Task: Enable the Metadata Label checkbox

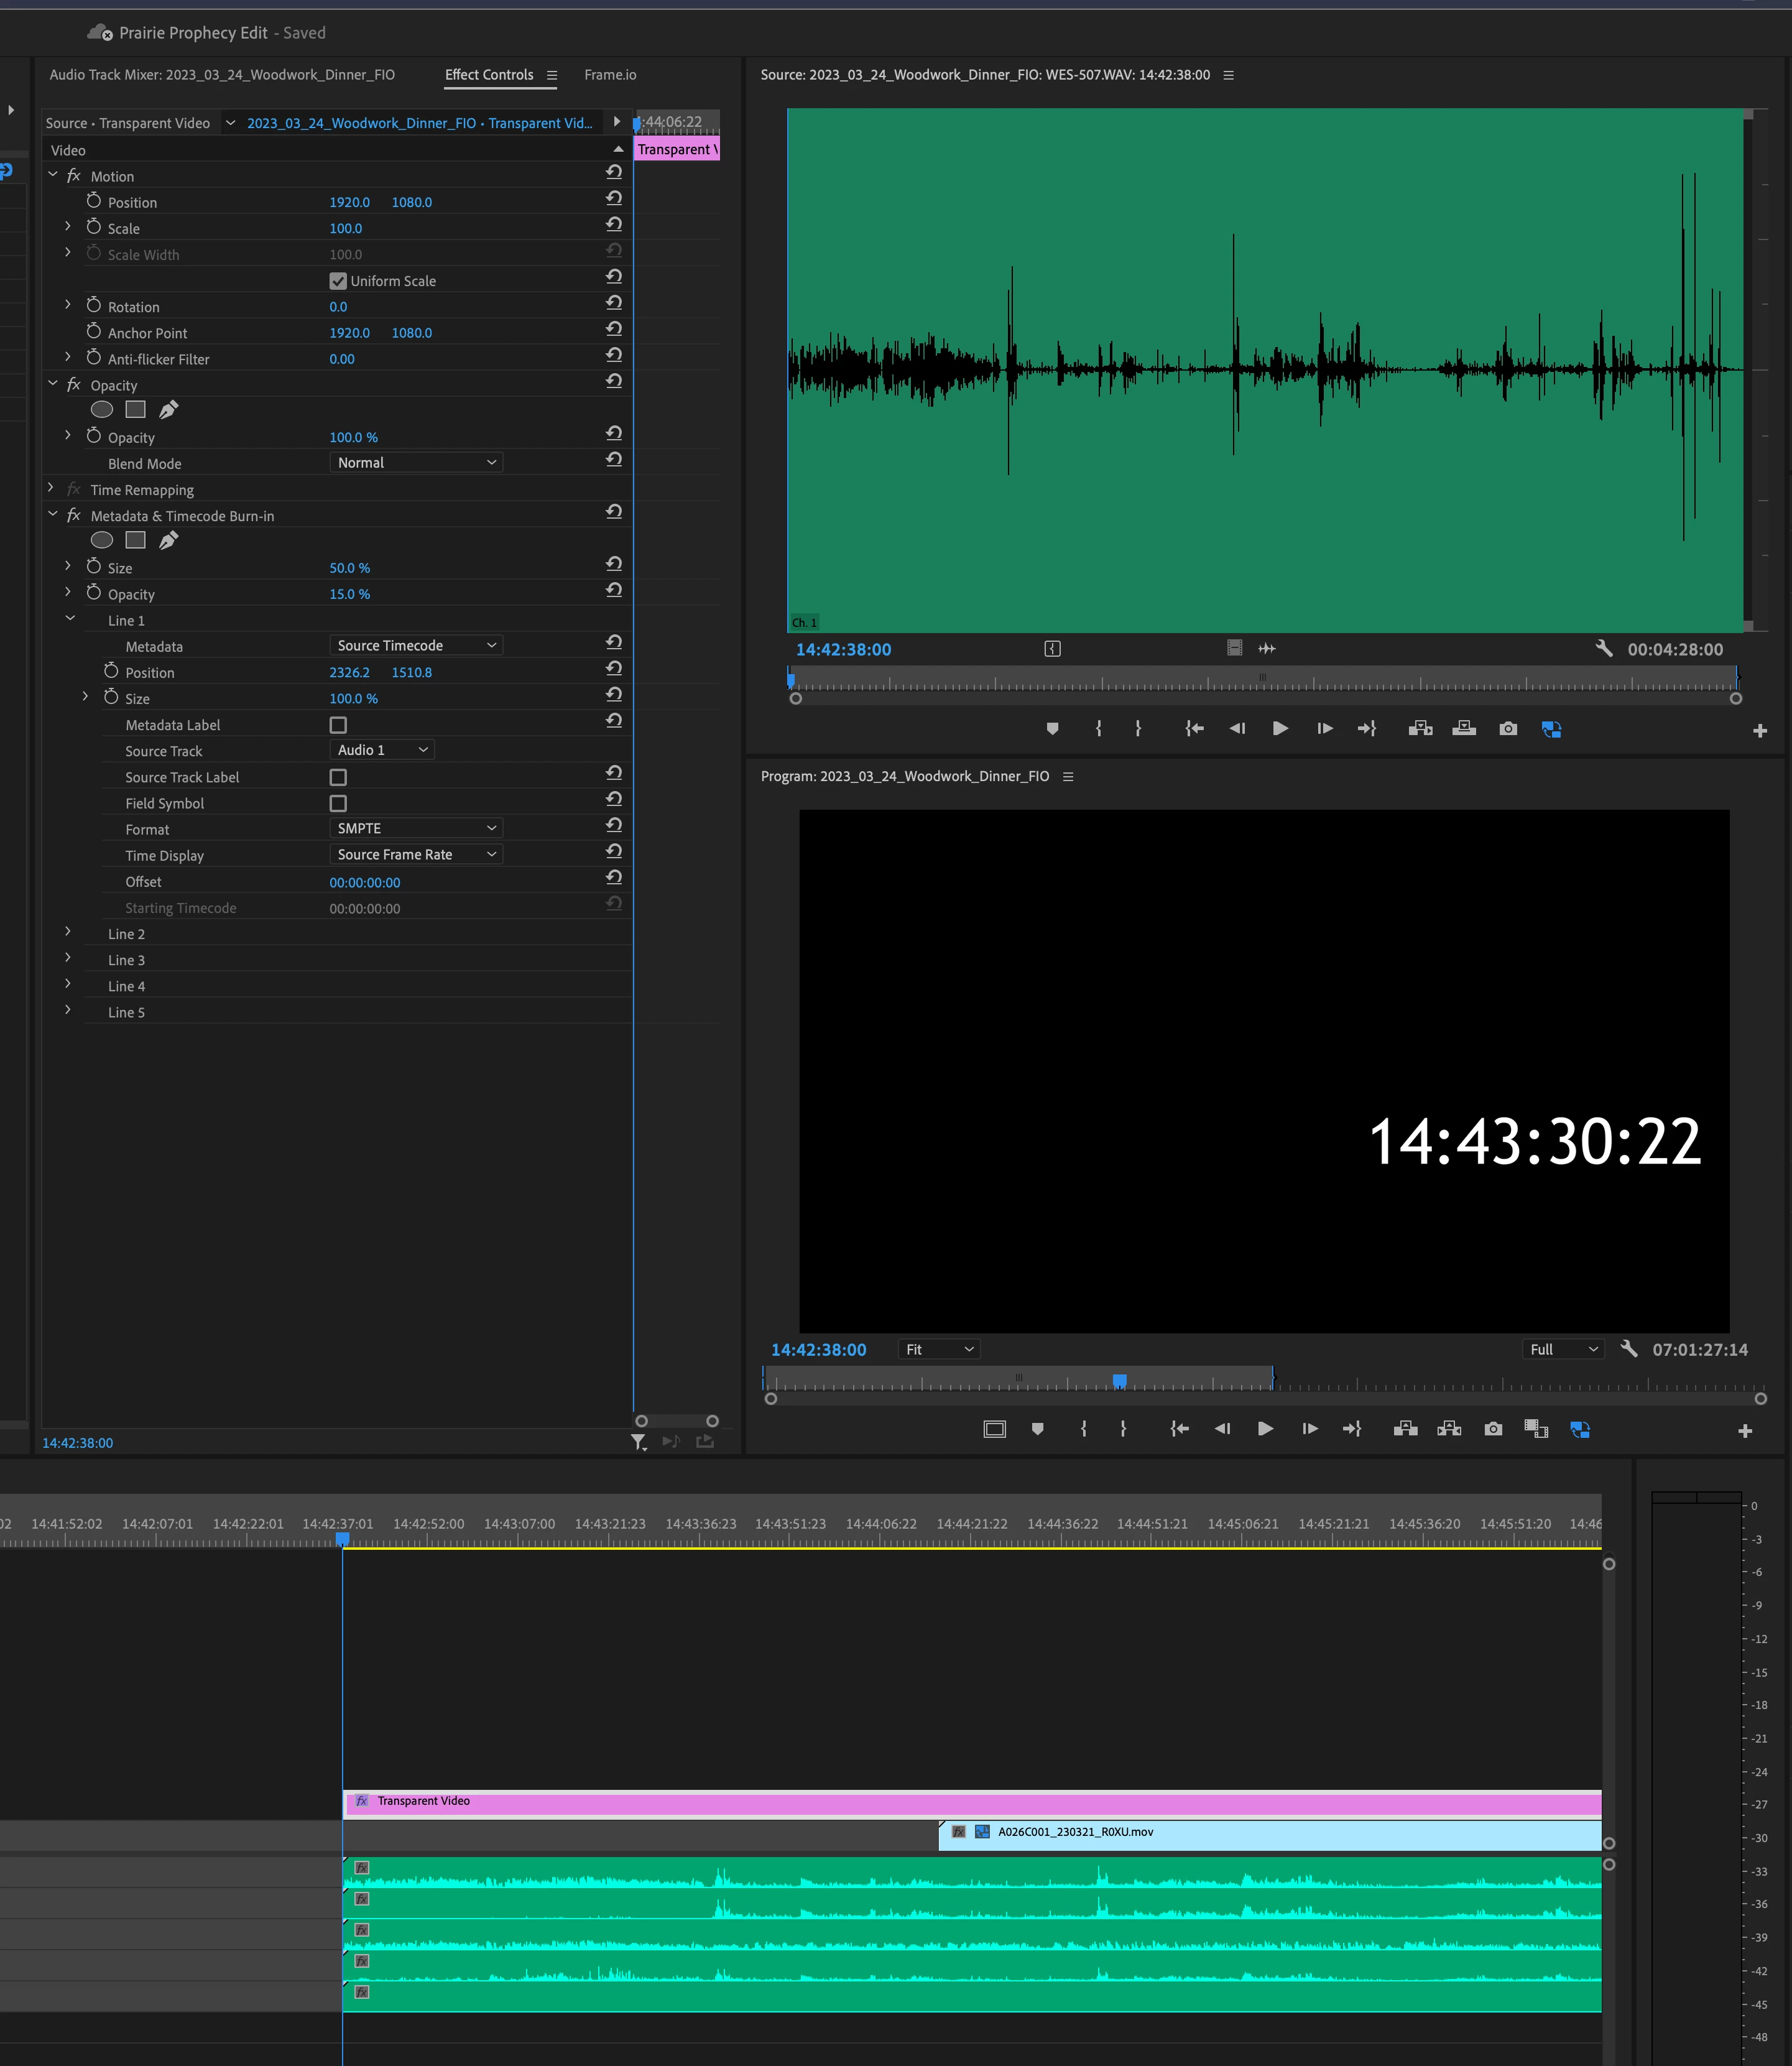Action: pyautogui.click(x=338, y=725)
